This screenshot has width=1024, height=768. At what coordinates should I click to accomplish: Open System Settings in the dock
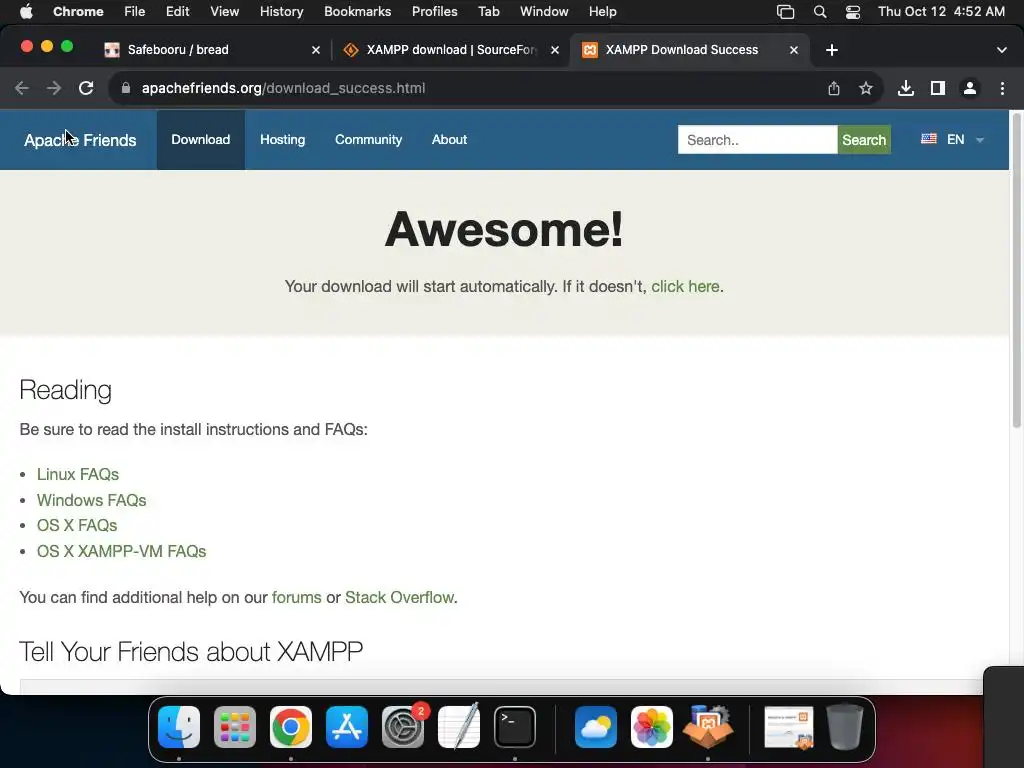(403, 727)
